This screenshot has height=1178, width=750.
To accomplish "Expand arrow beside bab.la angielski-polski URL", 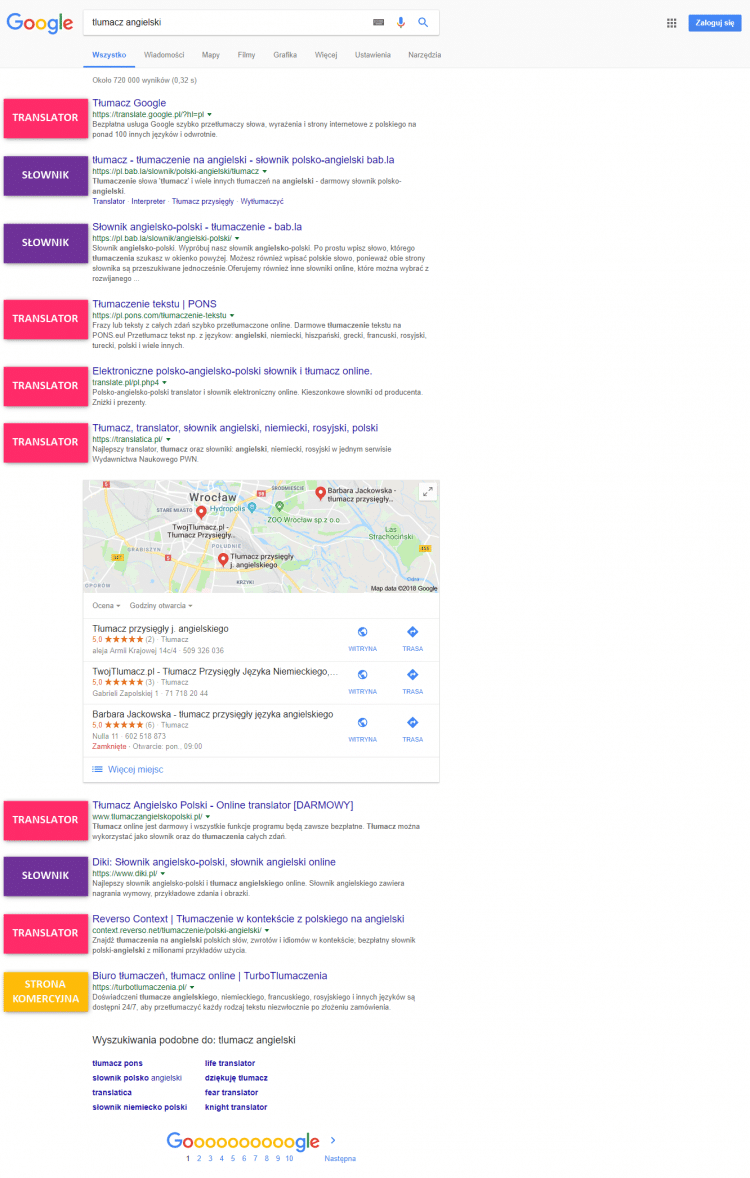I will coord(237,239).
